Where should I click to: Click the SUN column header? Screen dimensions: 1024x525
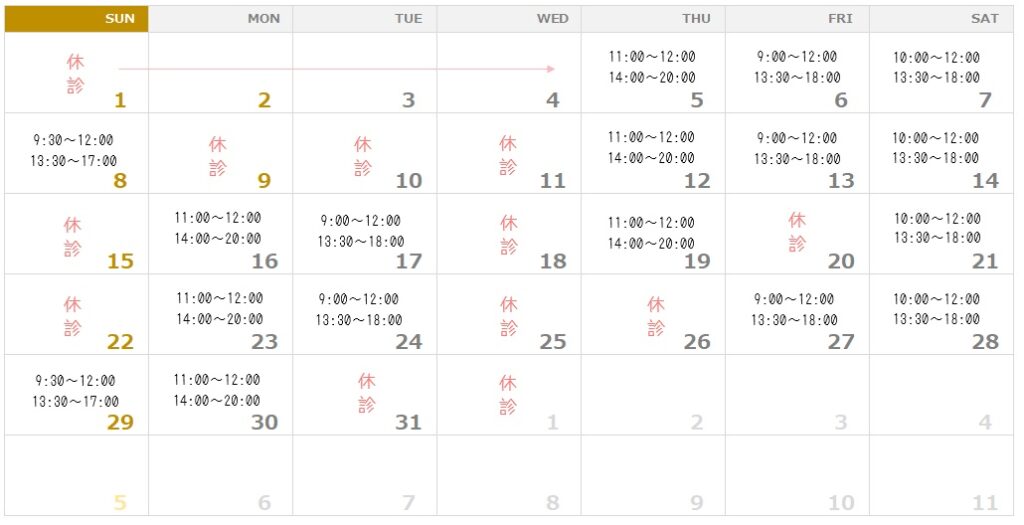pyautogui.click(x=76, y=19)
